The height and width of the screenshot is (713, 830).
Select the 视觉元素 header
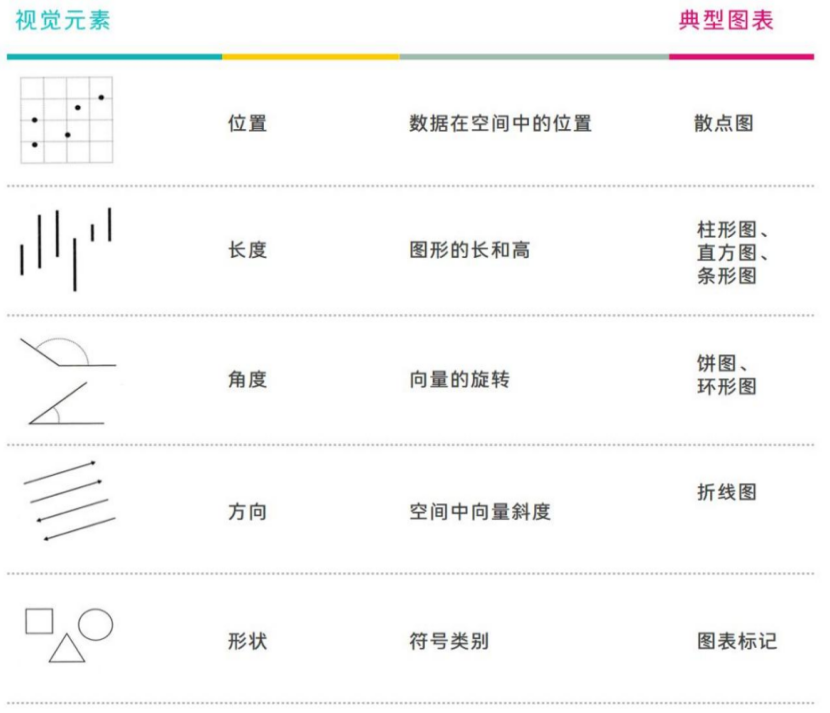(62, 21)
